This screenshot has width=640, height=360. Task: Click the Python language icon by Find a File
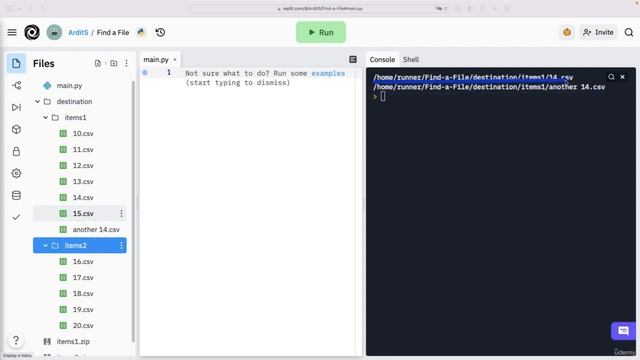click(141, 32)
